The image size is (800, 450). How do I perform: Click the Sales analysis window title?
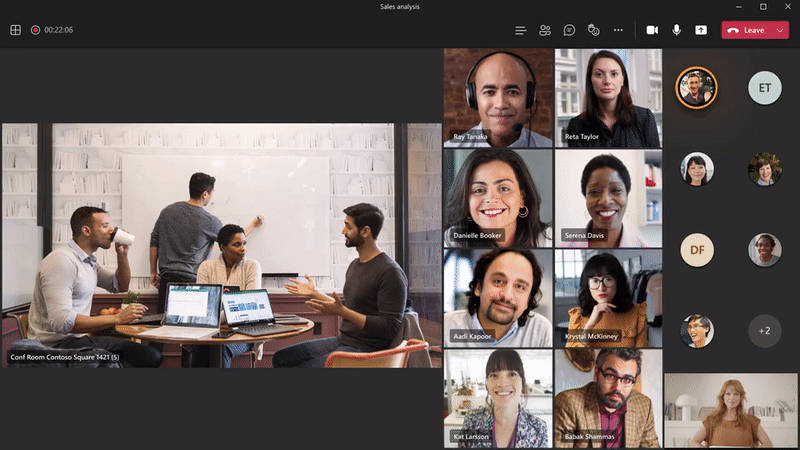point(399,7)
